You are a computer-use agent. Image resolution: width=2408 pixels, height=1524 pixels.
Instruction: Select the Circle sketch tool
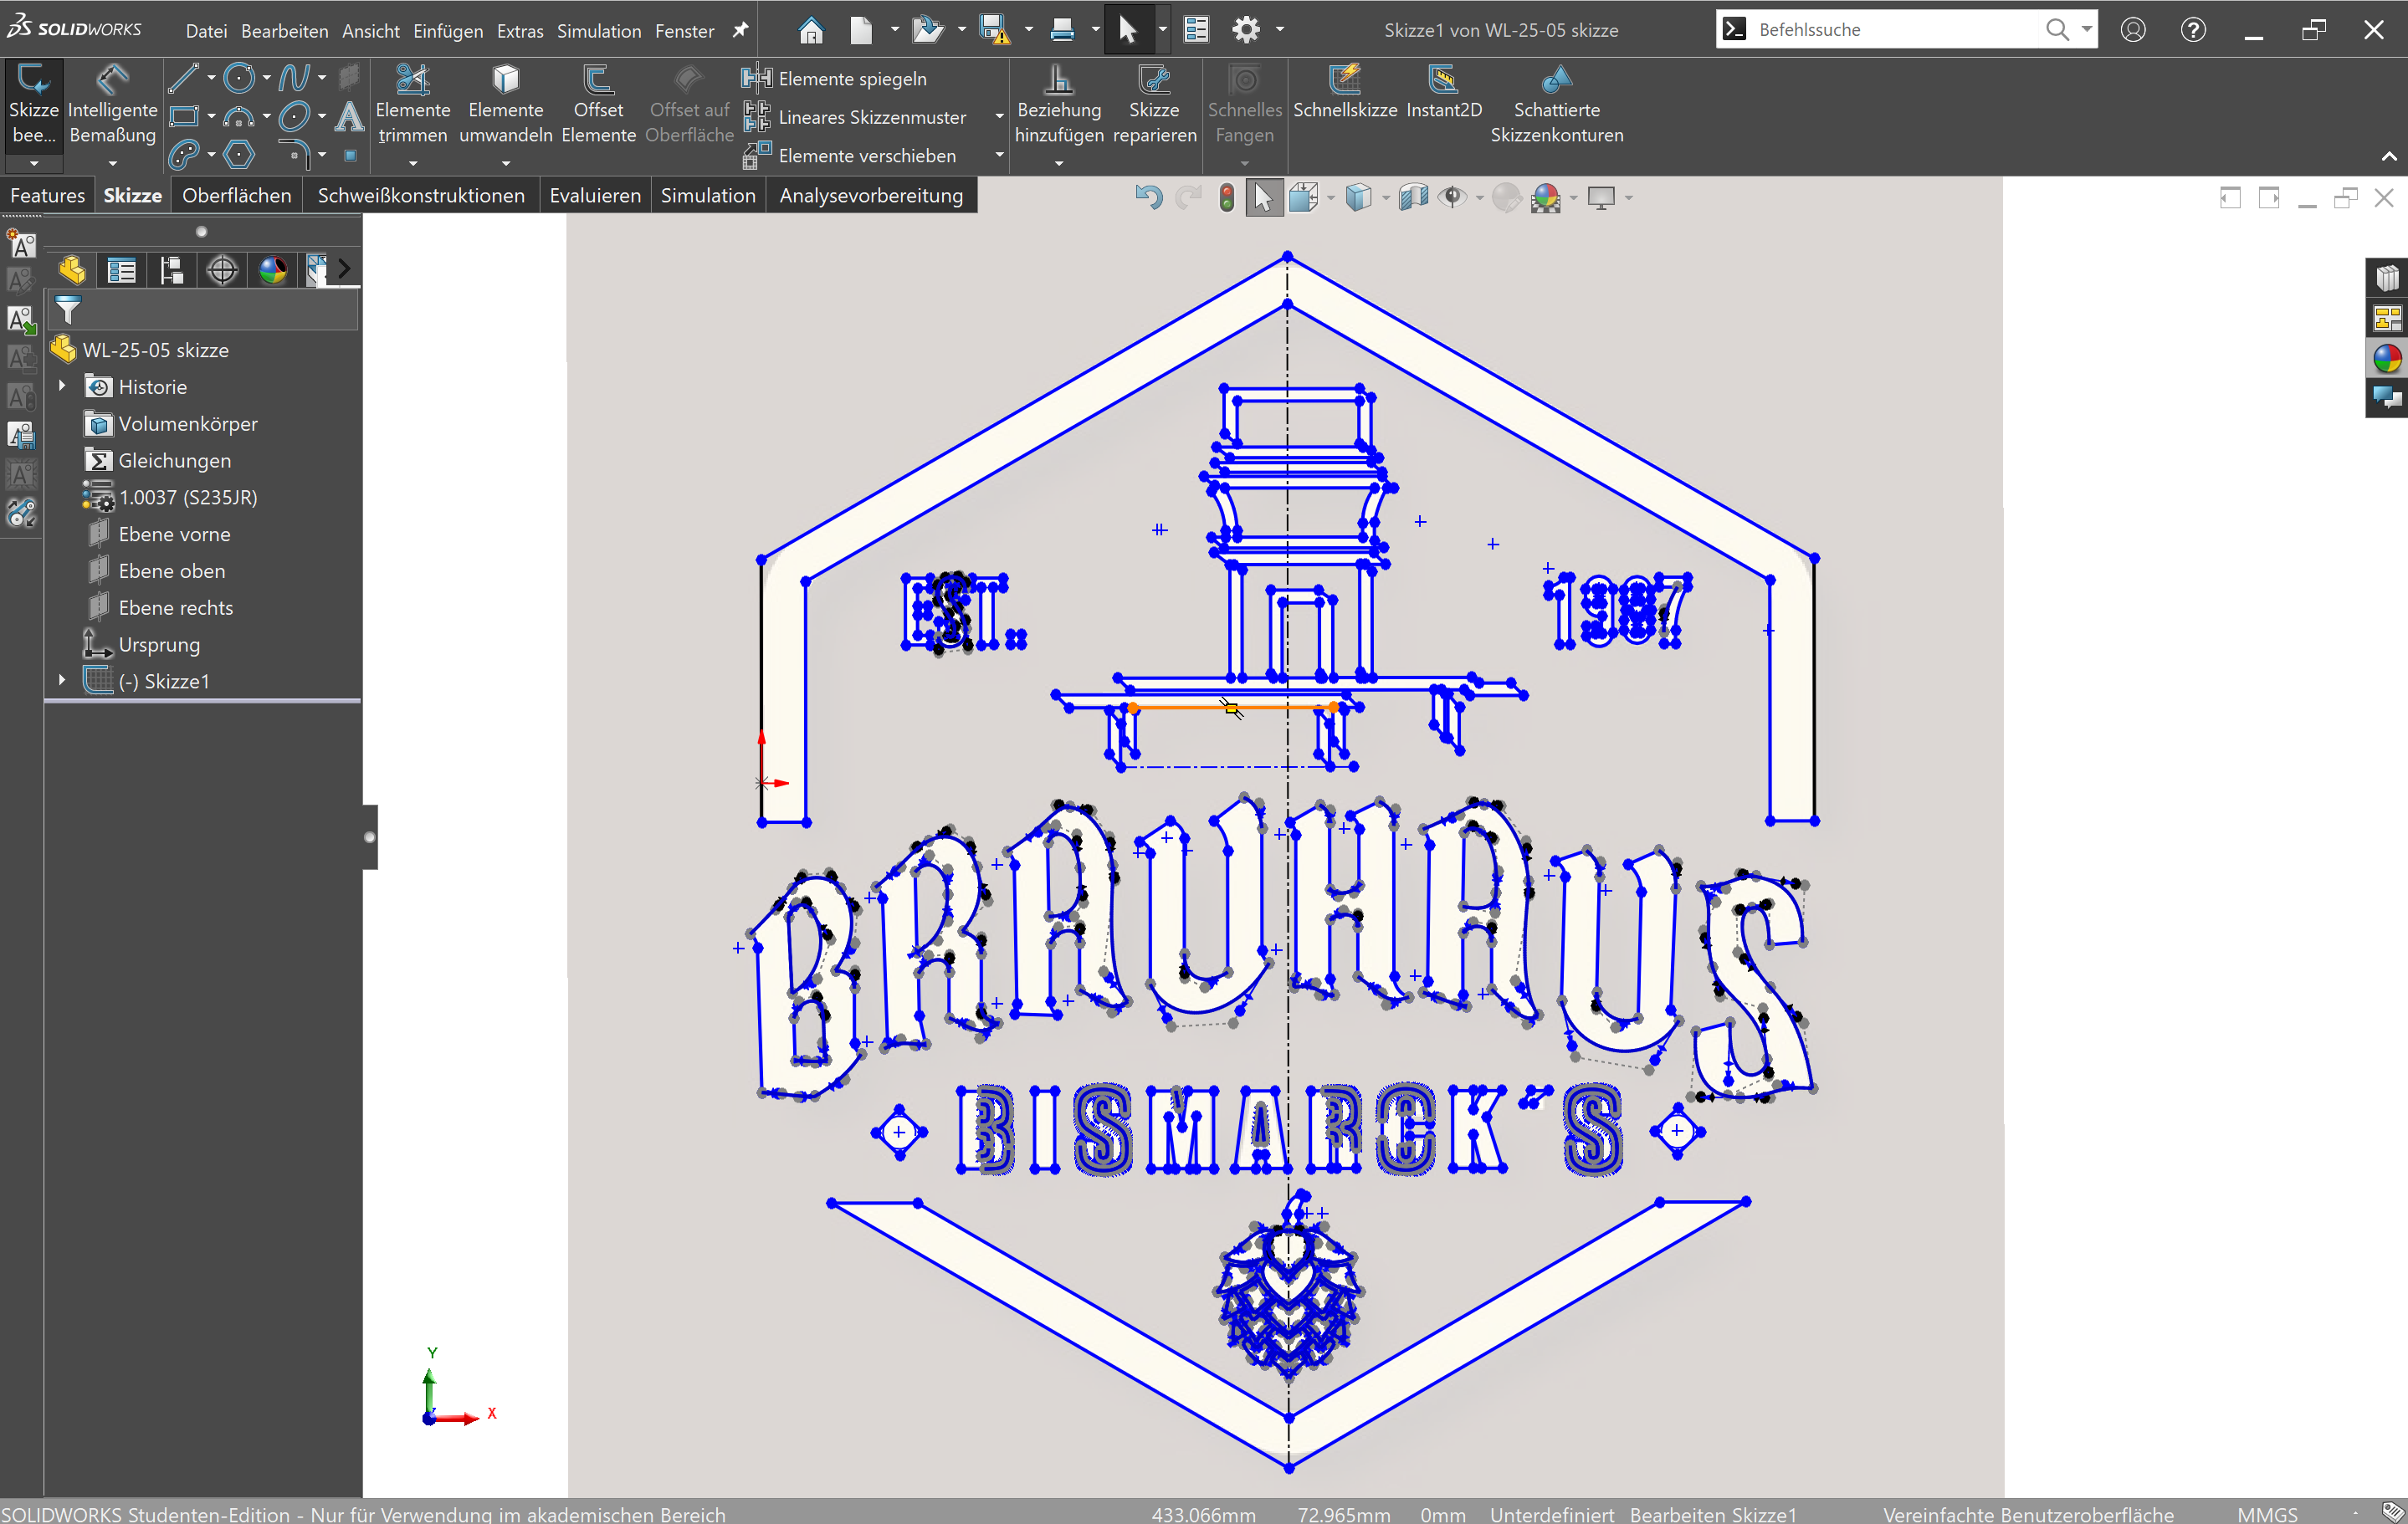click(240, 78)
